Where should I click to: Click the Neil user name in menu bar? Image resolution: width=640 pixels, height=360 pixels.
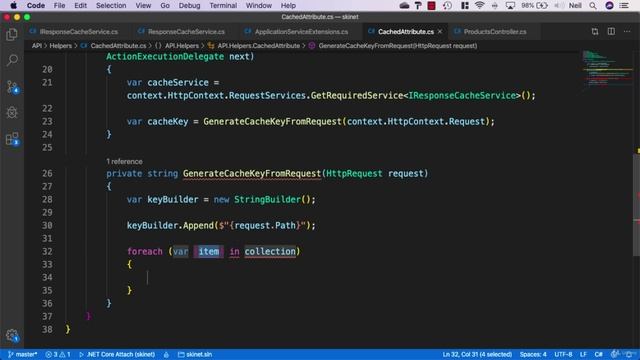pyautogui.click(x=575, y=5)
